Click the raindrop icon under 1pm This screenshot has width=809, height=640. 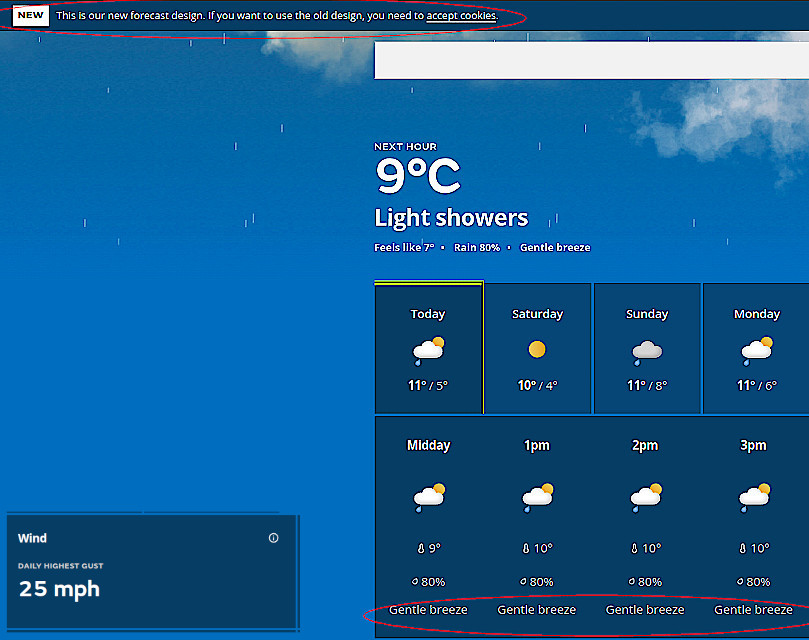pos(523,582)
